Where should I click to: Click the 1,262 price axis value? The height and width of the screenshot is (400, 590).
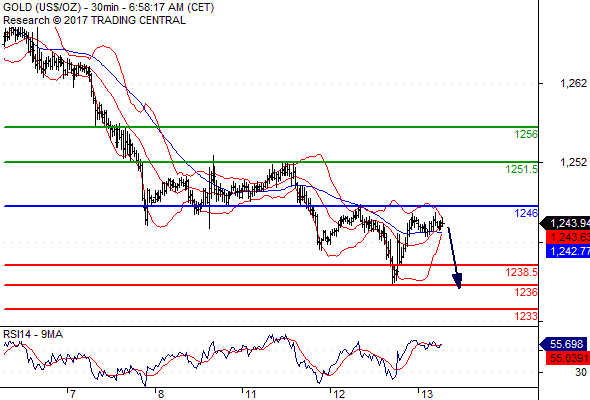click(x=573, y=83)
